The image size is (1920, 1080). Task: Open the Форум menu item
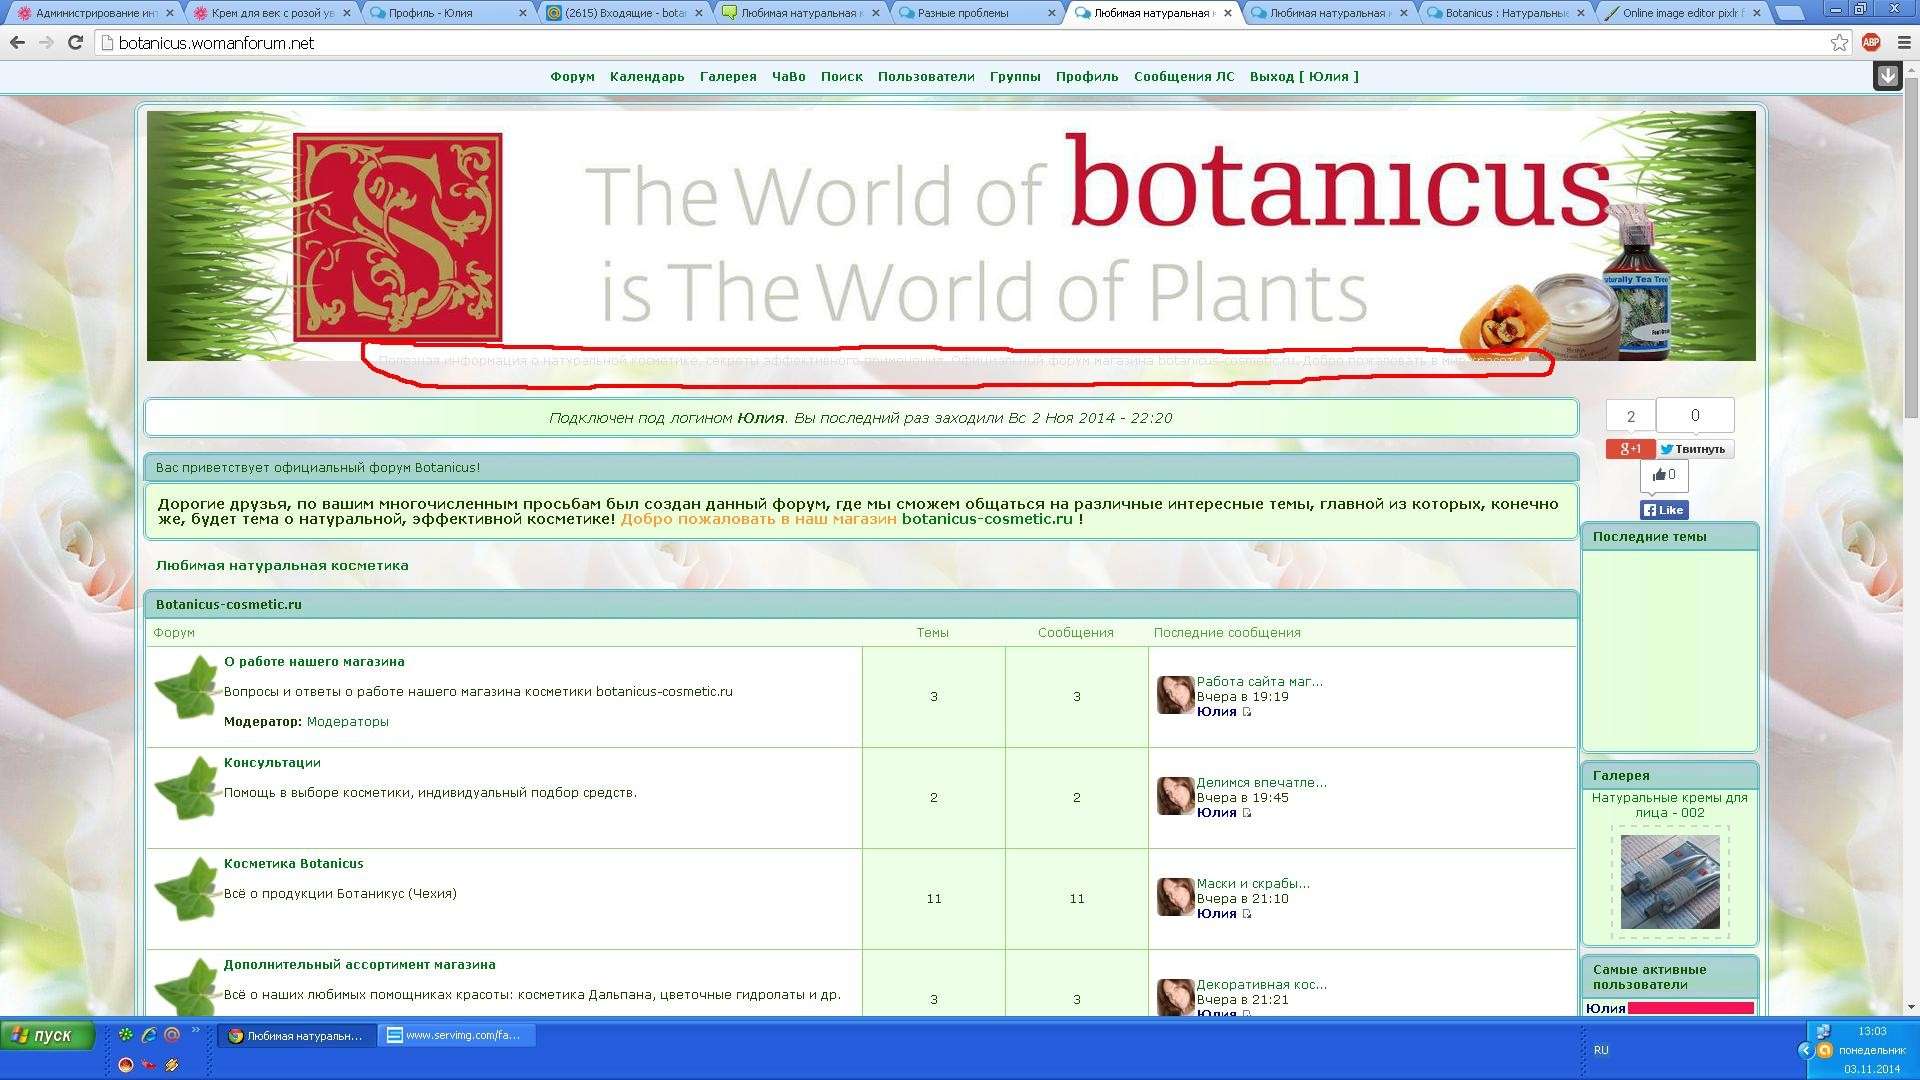coord(572,77)
